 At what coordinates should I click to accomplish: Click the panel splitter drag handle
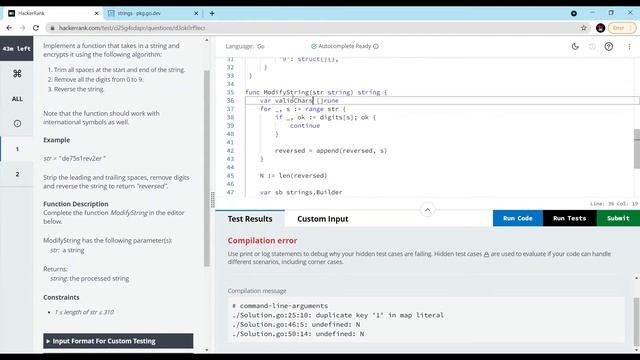coord(212,200)
